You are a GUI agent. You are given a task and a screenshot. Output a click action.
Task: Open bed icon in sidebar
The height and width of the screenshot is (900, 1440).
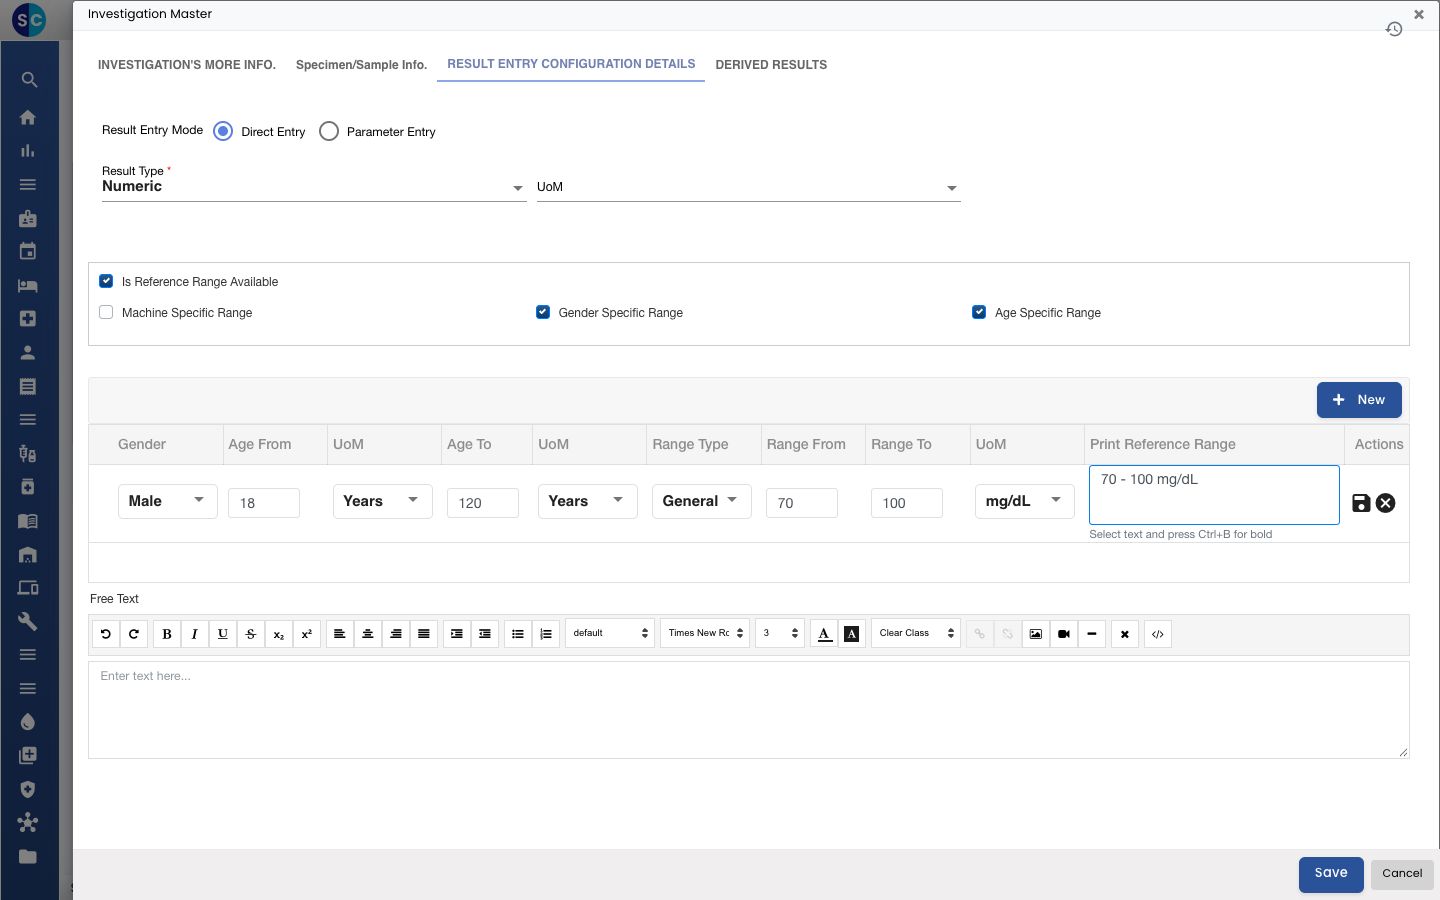tap(28, 285)
